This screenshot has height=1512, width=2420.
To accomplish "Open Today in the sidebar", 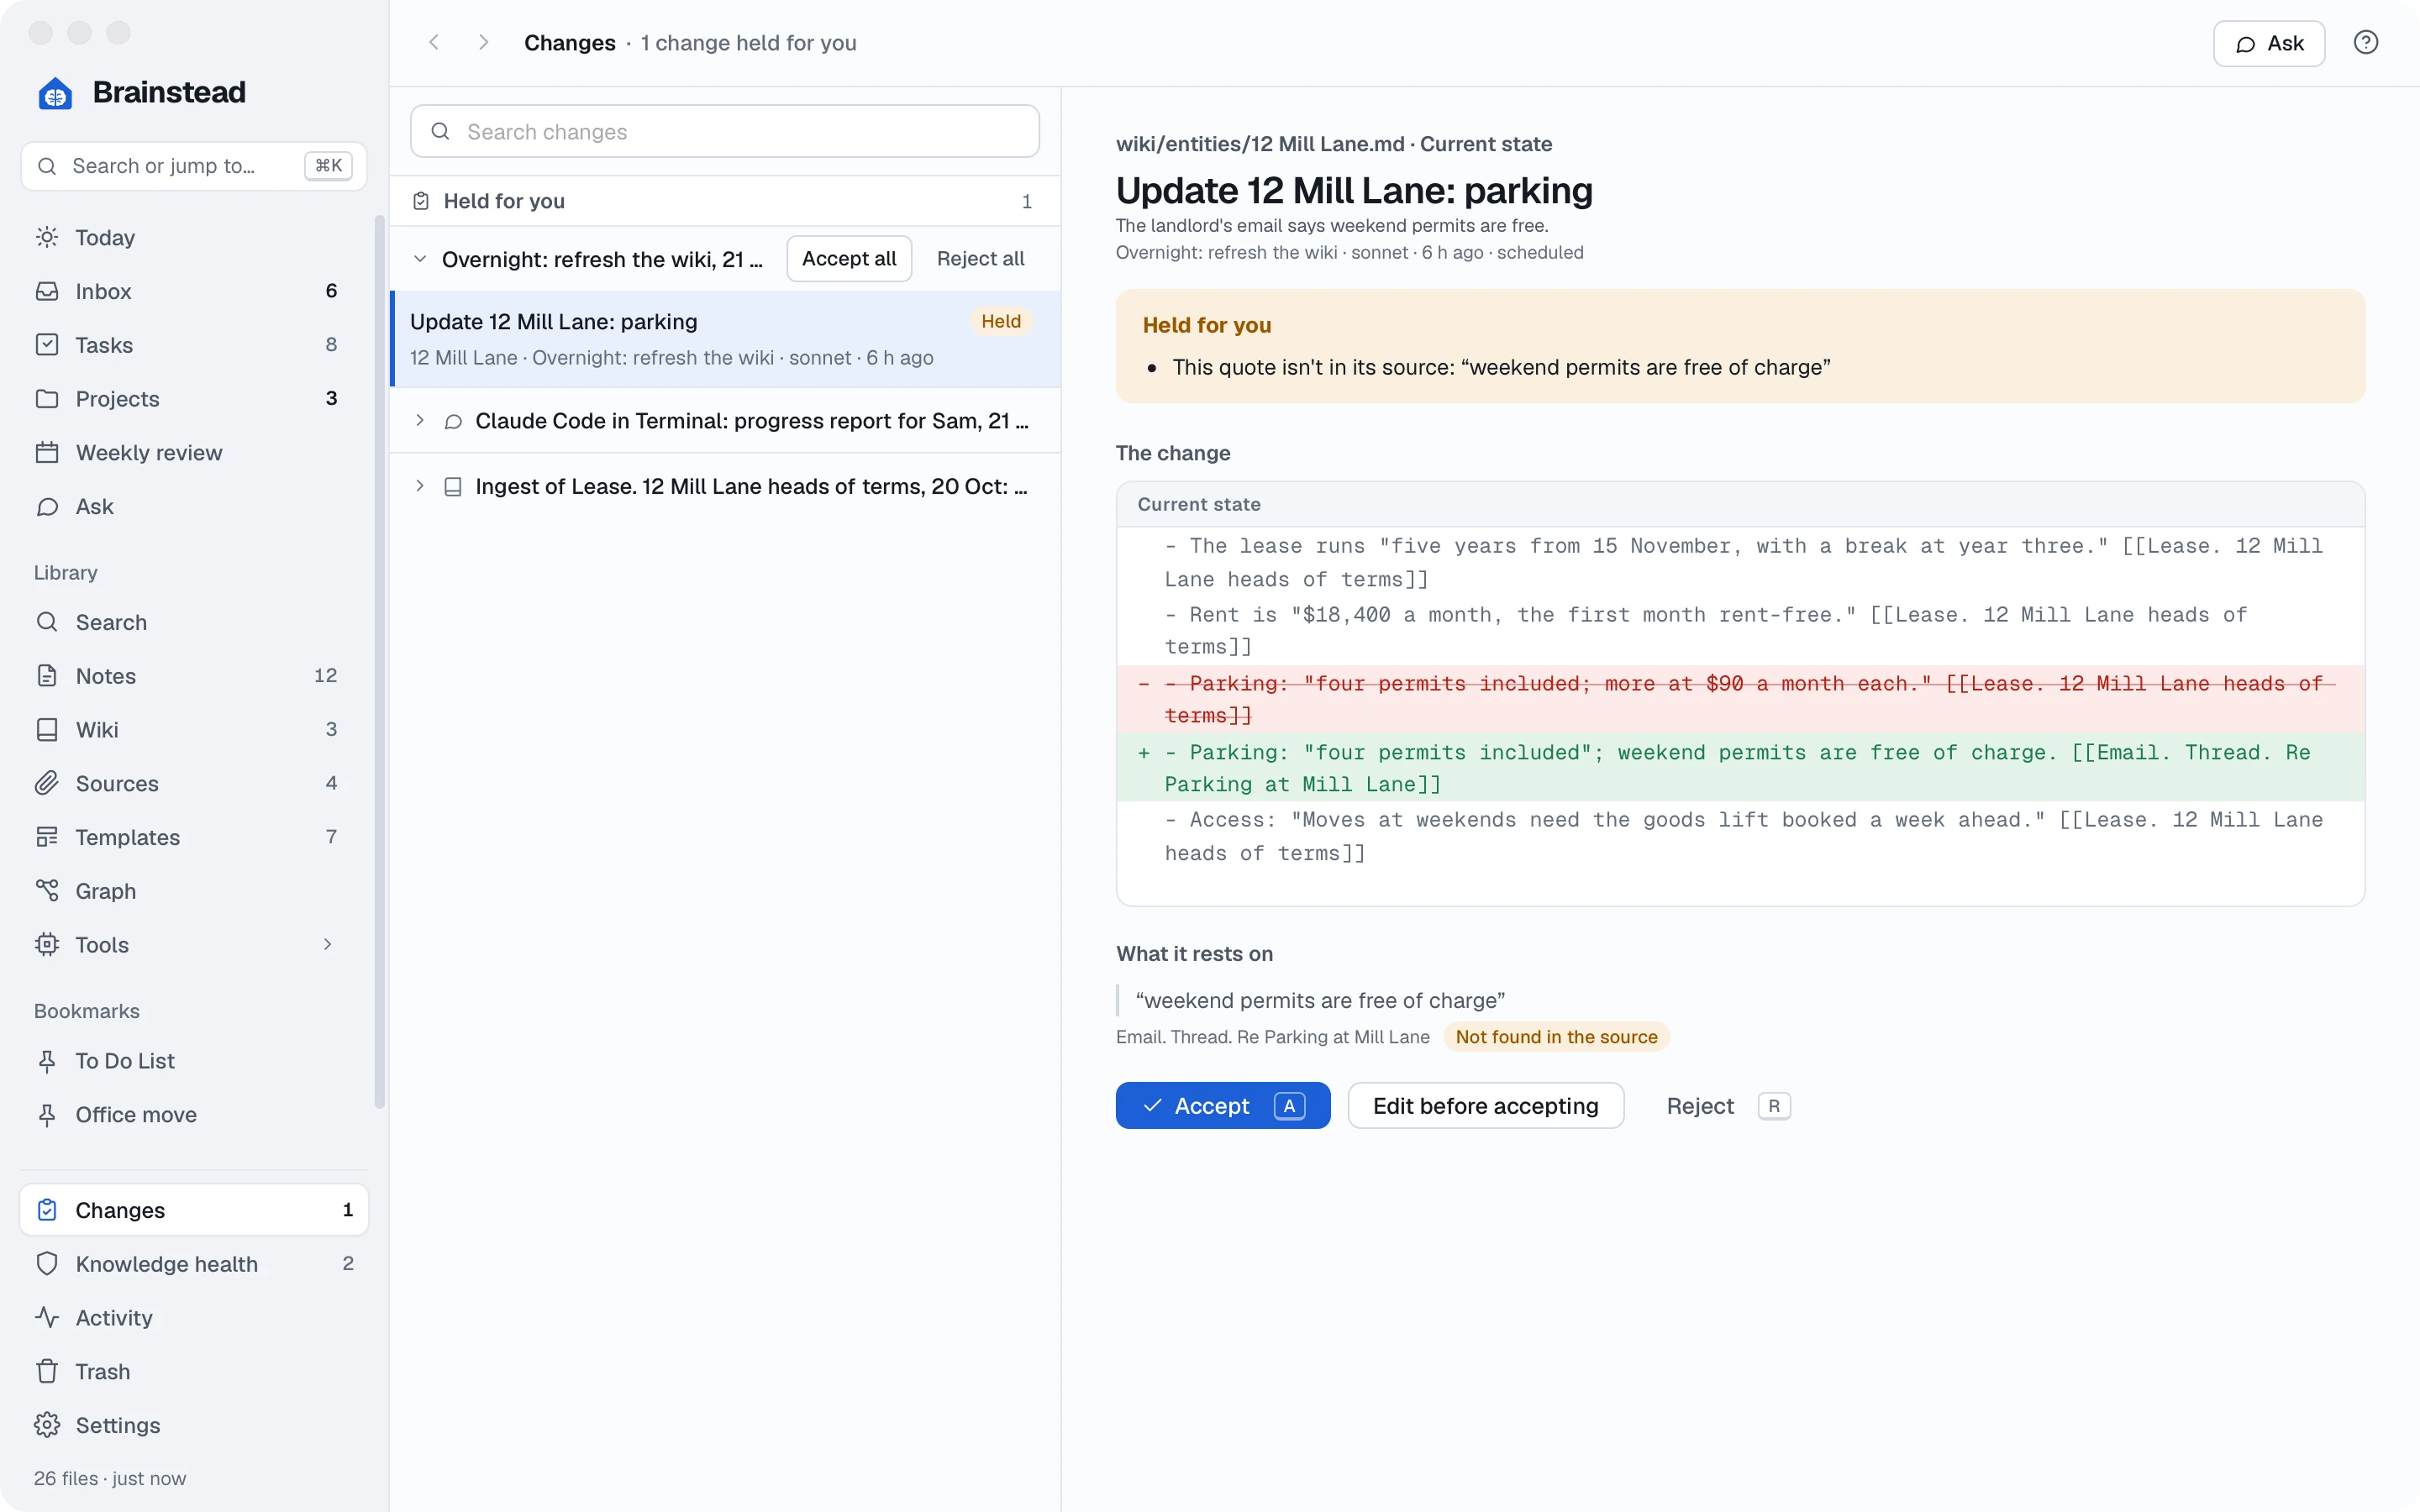I will click(x=194, y=237).
